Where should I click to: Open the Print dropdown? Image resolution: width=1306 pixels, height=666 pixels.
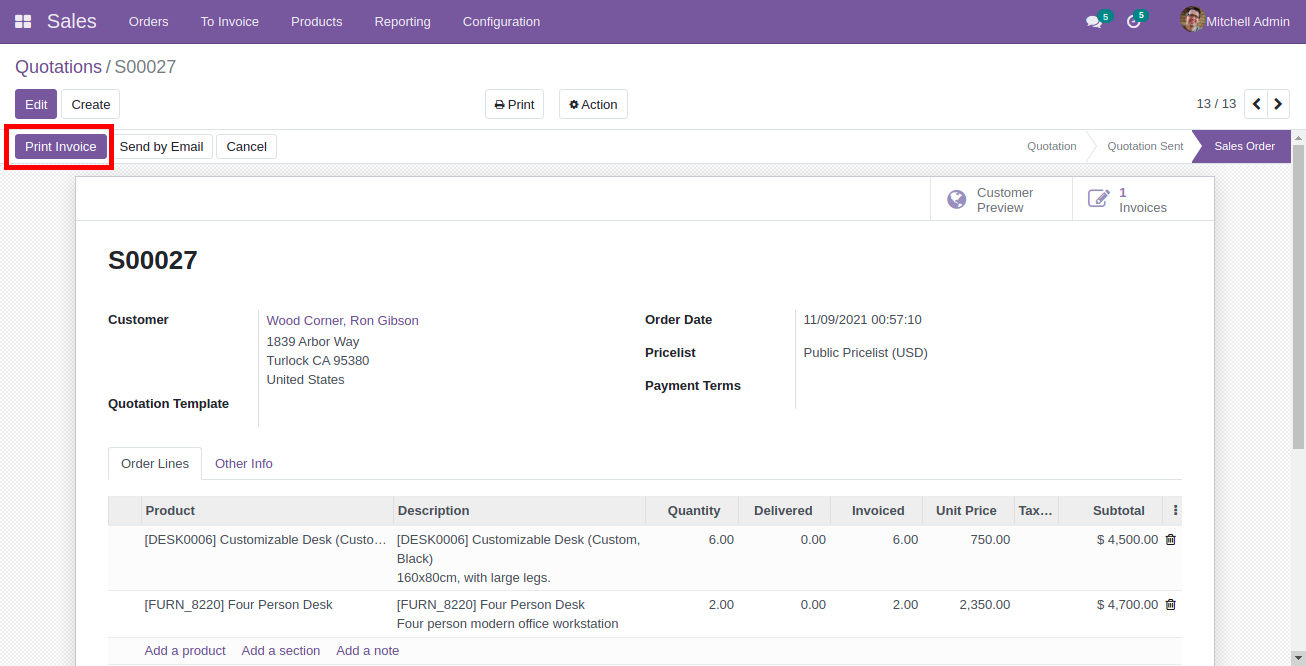pyautogui.click(x=514, y=104)
